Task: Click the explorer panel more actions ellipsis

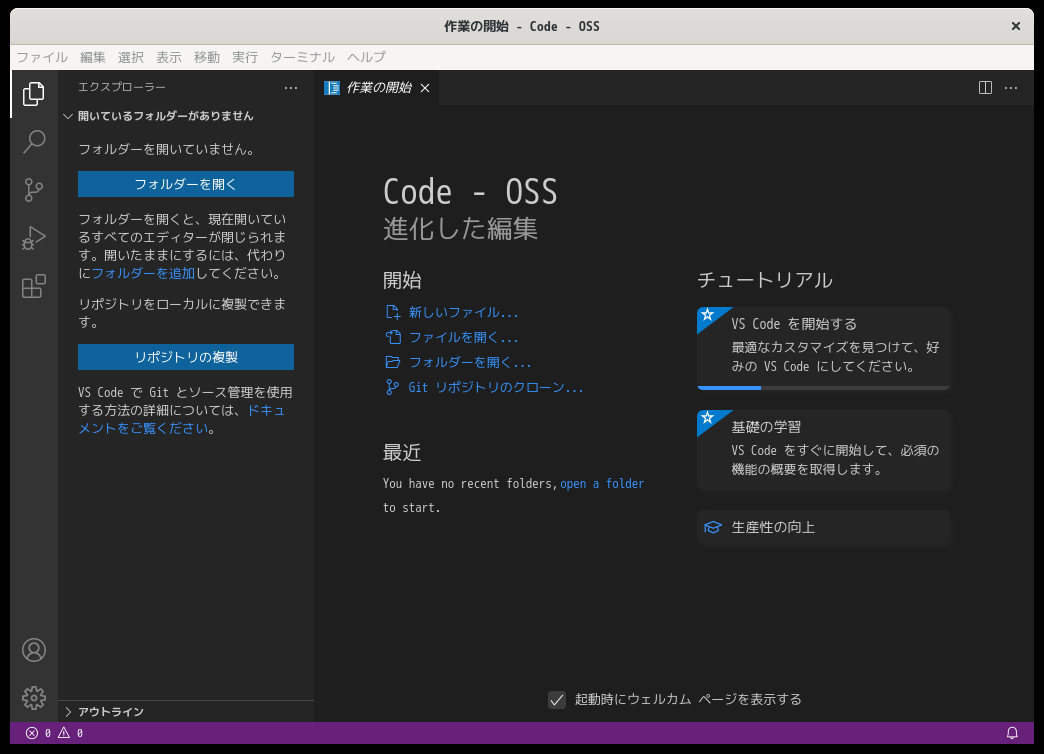Action: [291, 88]
